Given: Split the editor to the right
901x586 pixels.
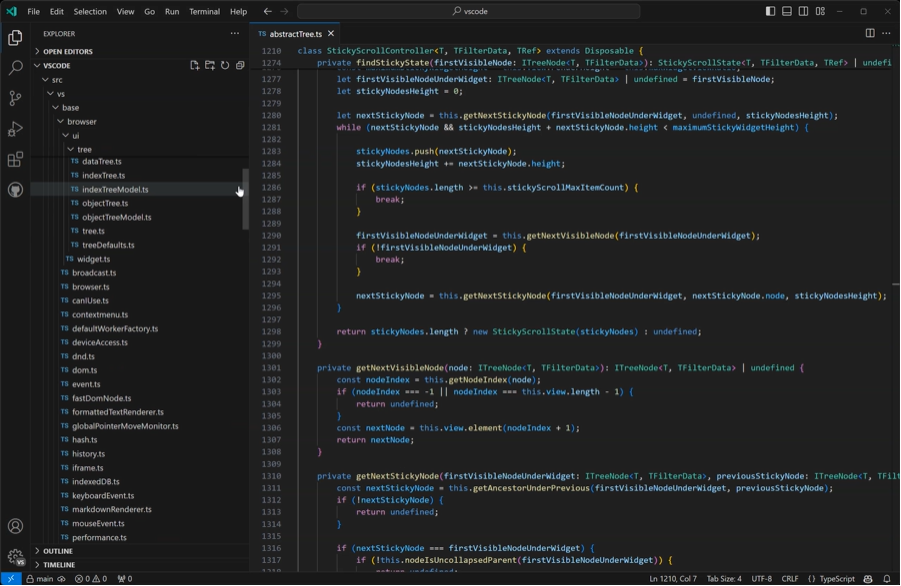Looking at the screenshot, I should pyautogui.click(x=870, y=33).
